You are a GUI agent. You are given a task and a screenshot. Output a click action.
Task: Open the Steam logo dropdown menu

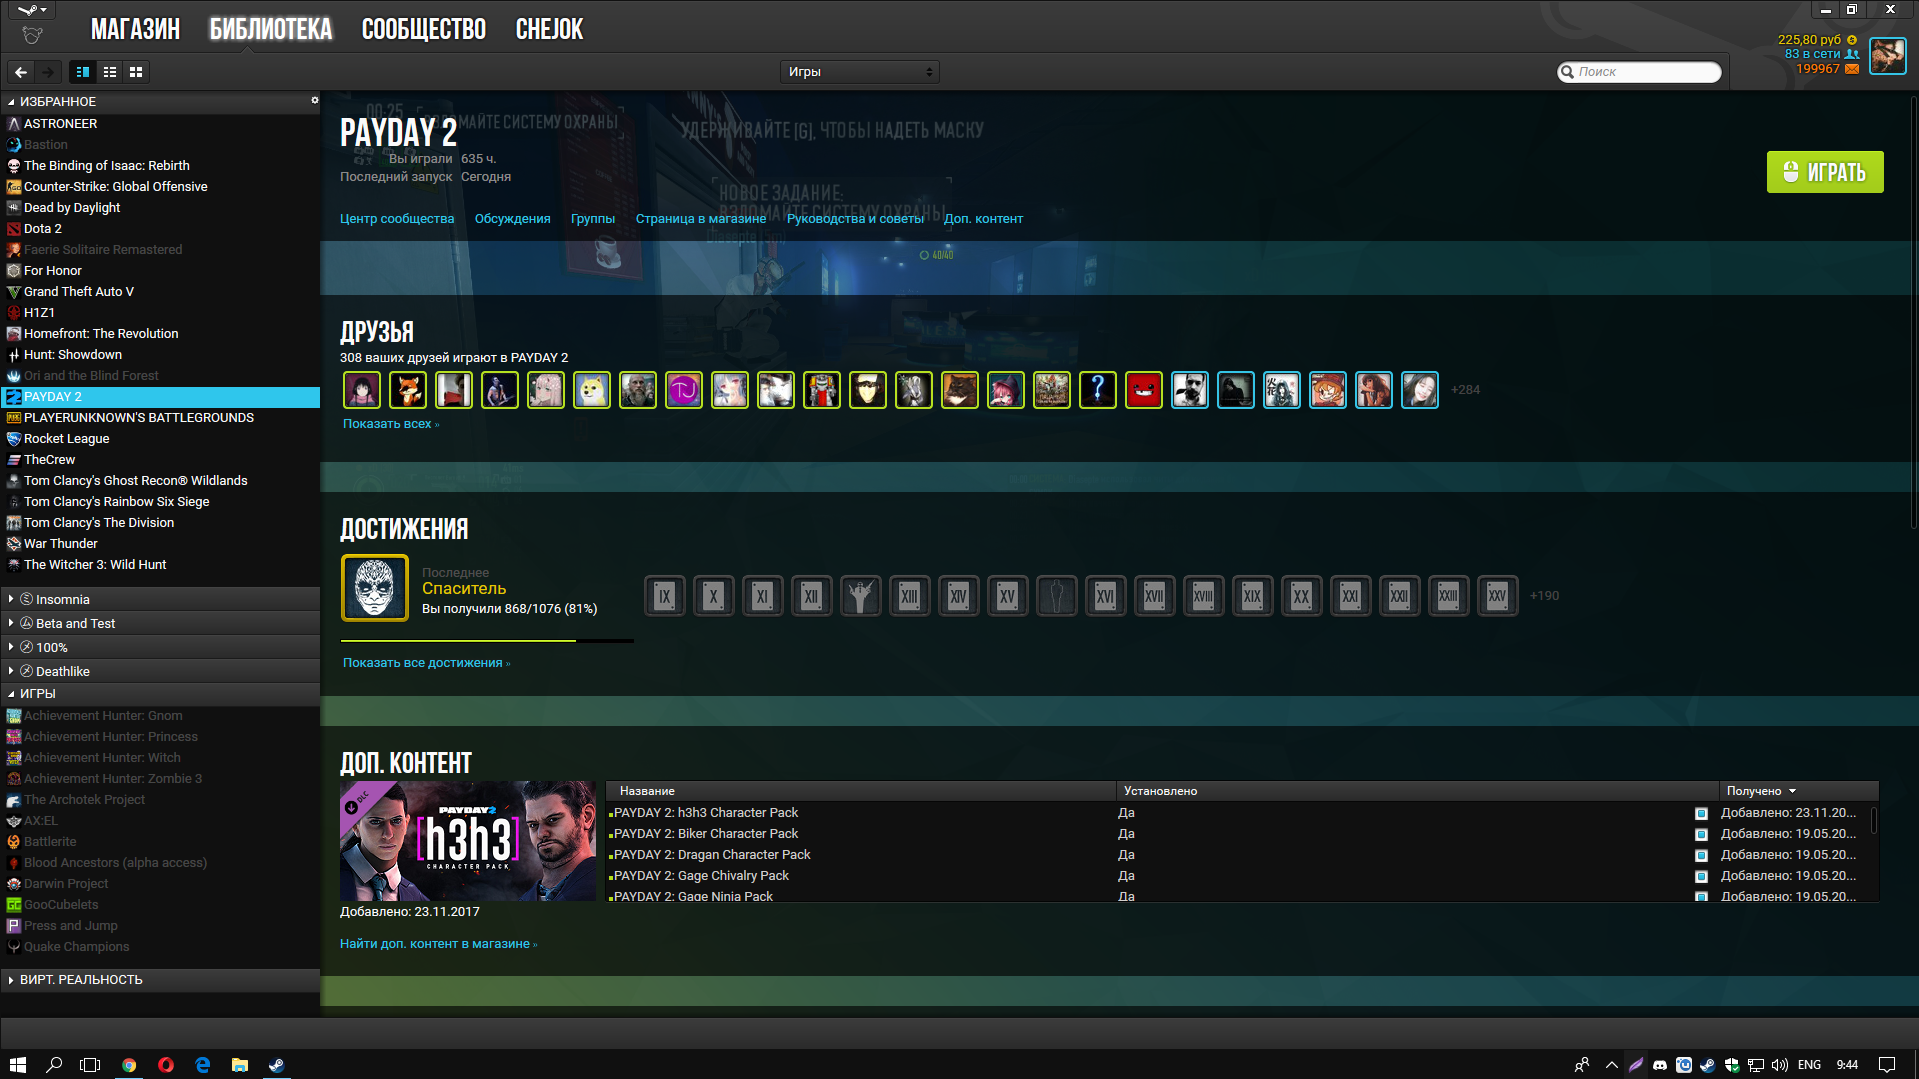[x=32, y=10]
